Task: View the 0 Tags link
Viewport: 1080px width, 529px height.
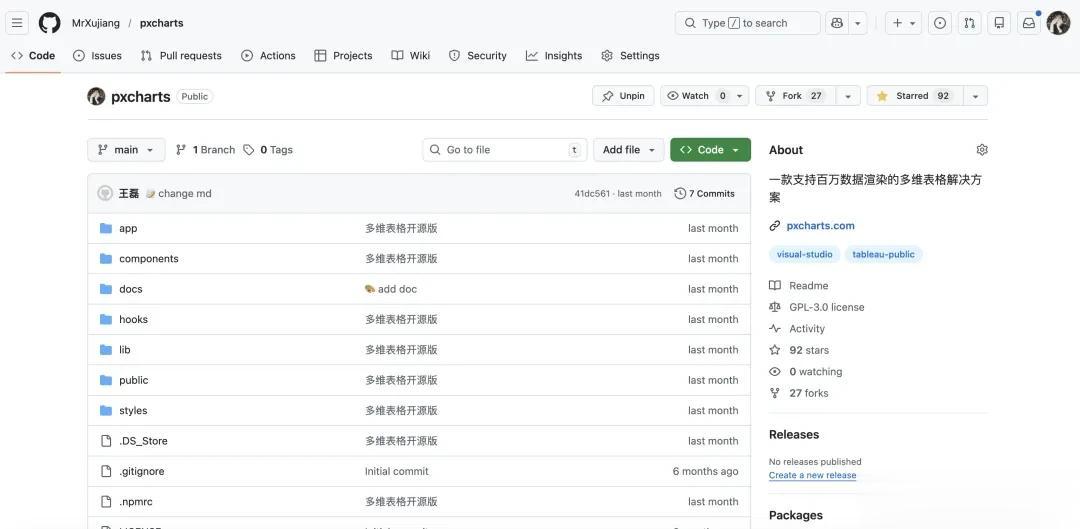Action: [268, 149]
